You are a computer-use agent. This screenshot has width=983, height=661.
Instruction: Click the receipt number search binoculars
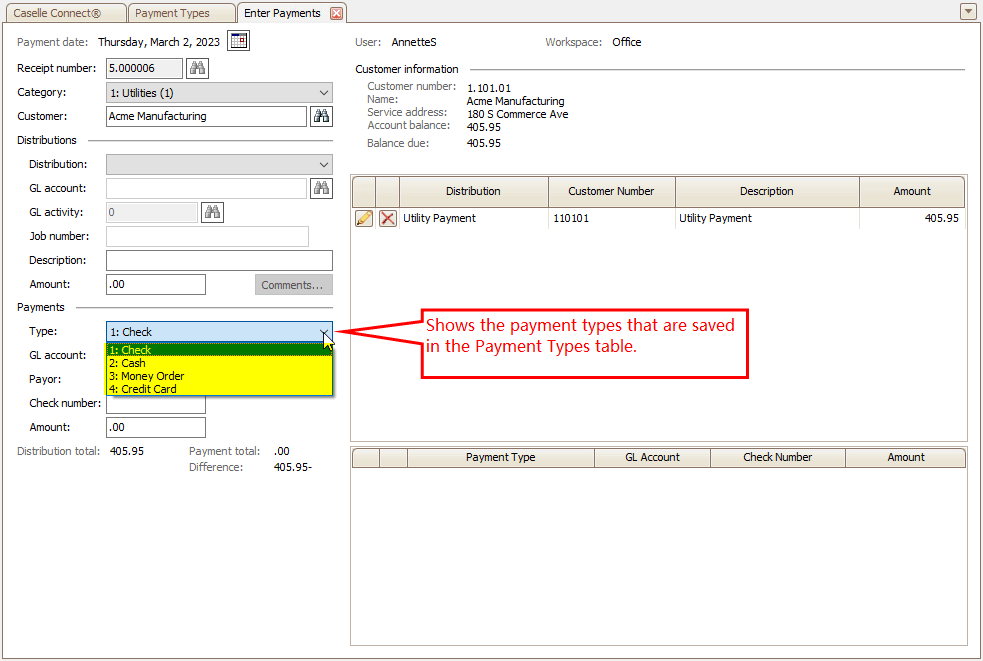tap(197, 68)
